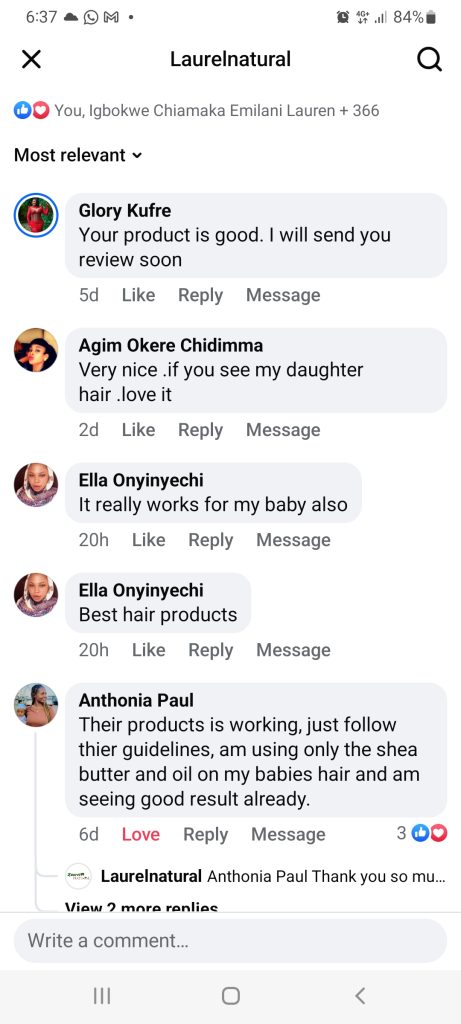Expand truncated Laurelnatural reply to Anthonia Paul
461x1024 pixels.
coord(274,876)
